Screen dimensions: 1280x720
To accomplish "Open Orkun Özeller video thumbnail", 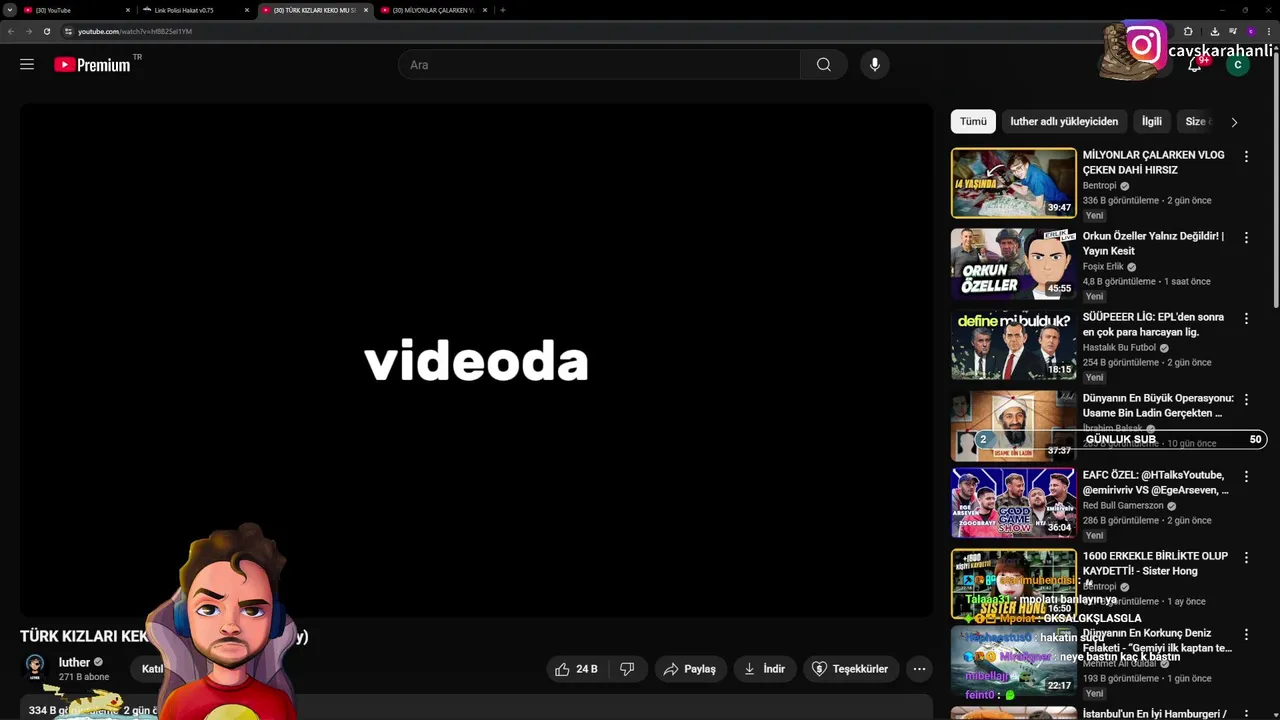I will click(x=1014, y=264).
